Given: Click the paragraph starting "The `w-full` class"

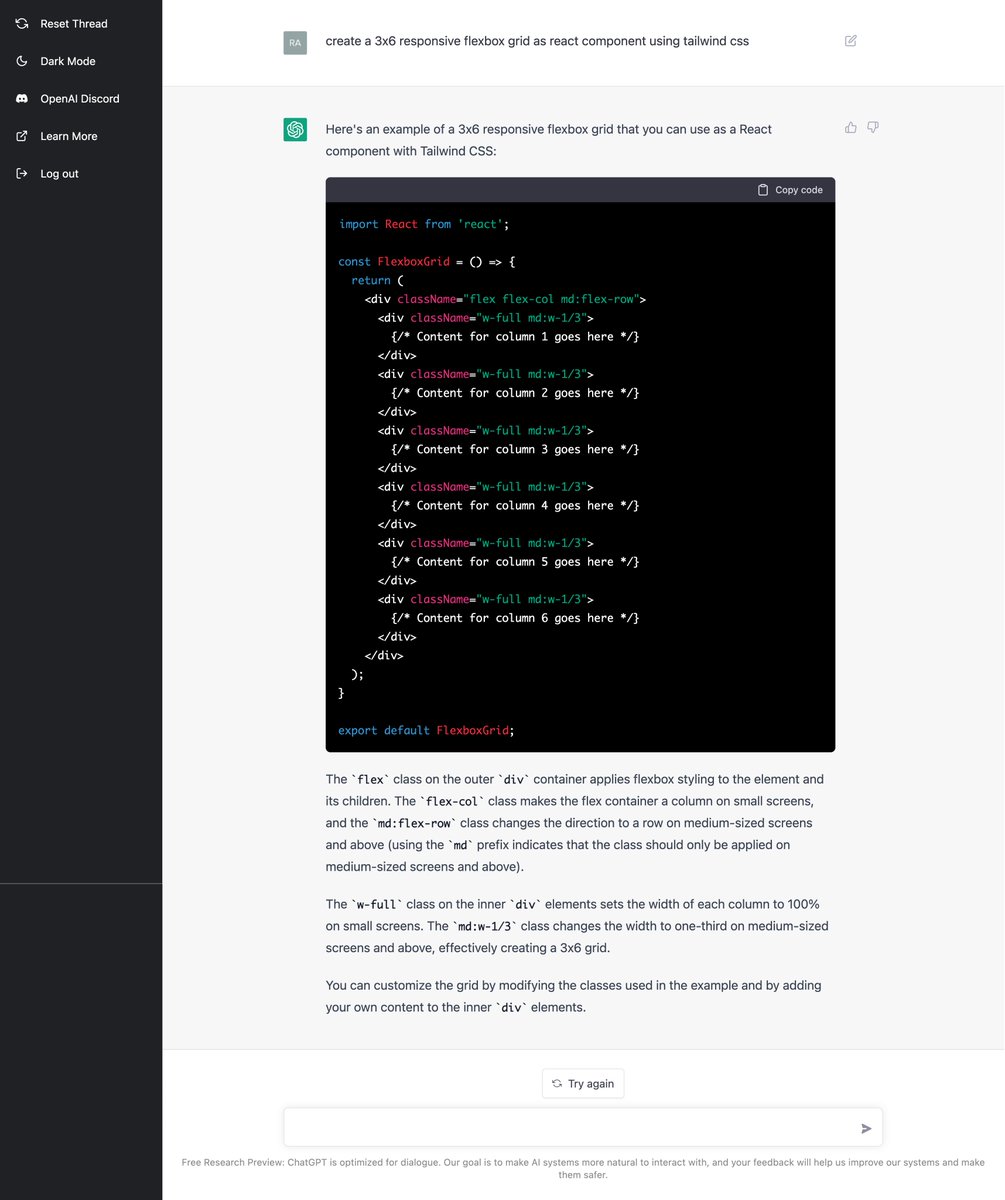Looking at the screenshot, I should (577, 926).
